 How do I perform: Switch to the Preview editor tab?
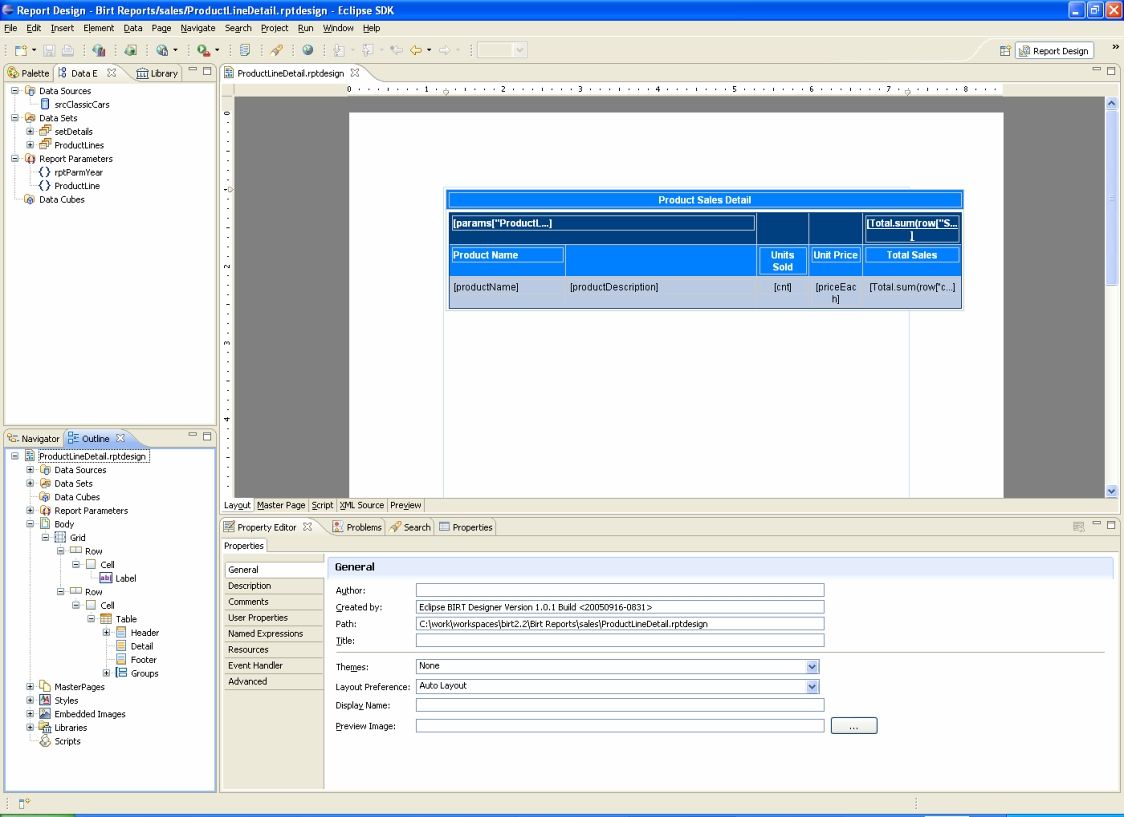click(x=405, y=505)
